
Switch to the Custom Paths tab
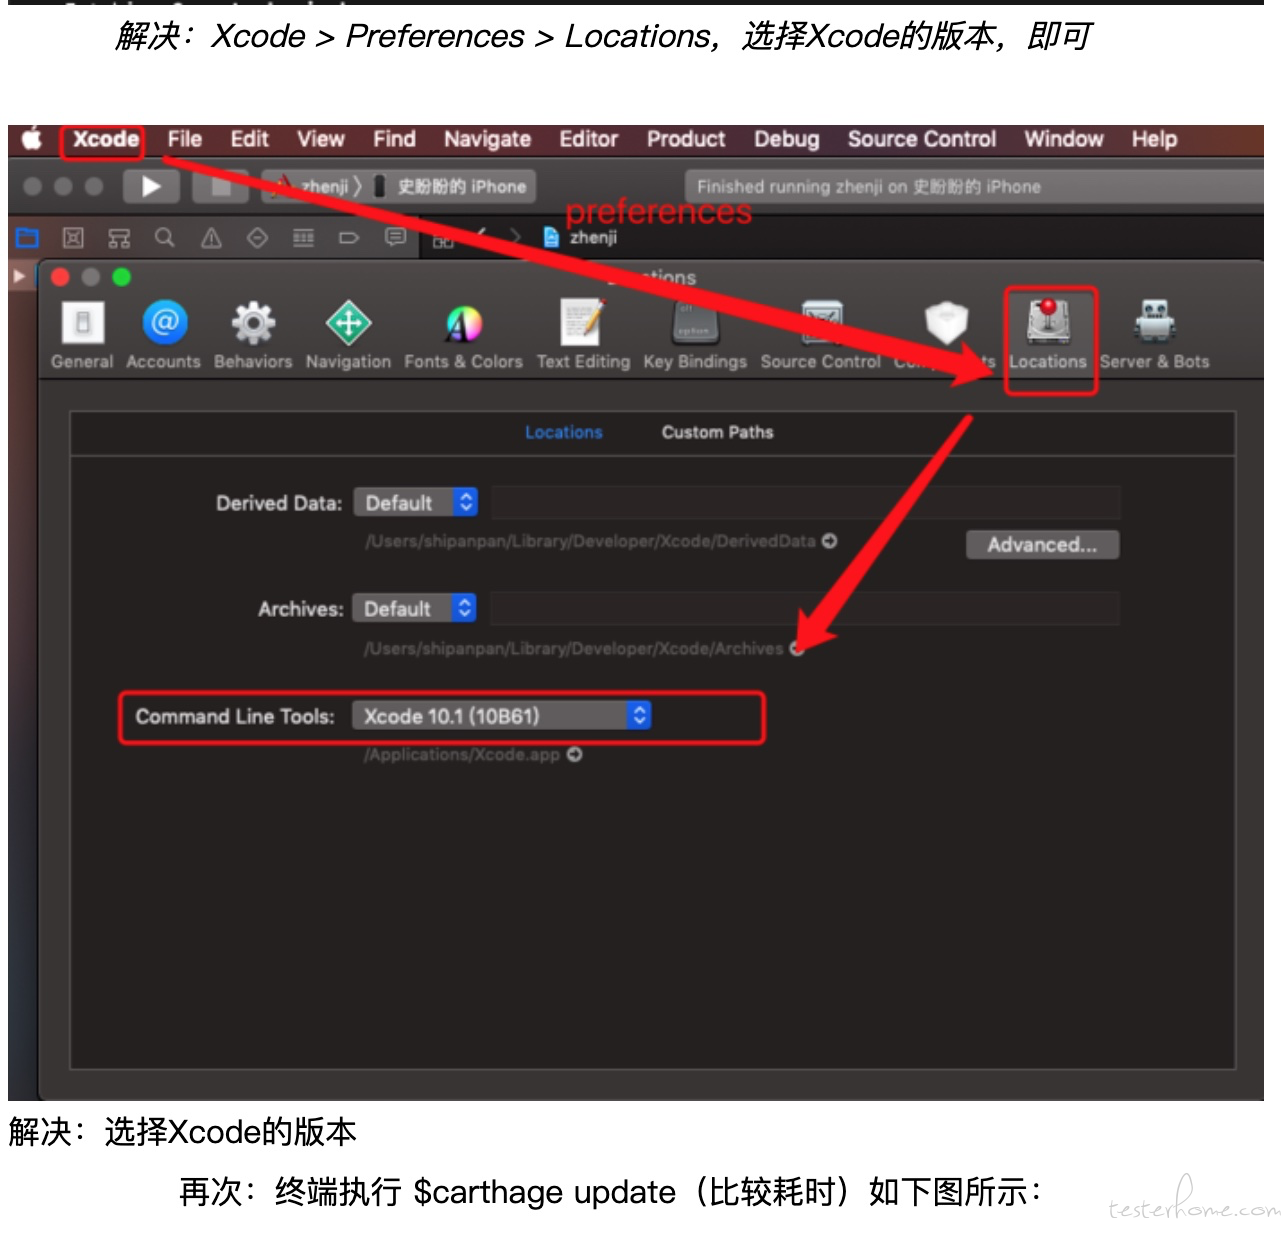pos(717,432)
